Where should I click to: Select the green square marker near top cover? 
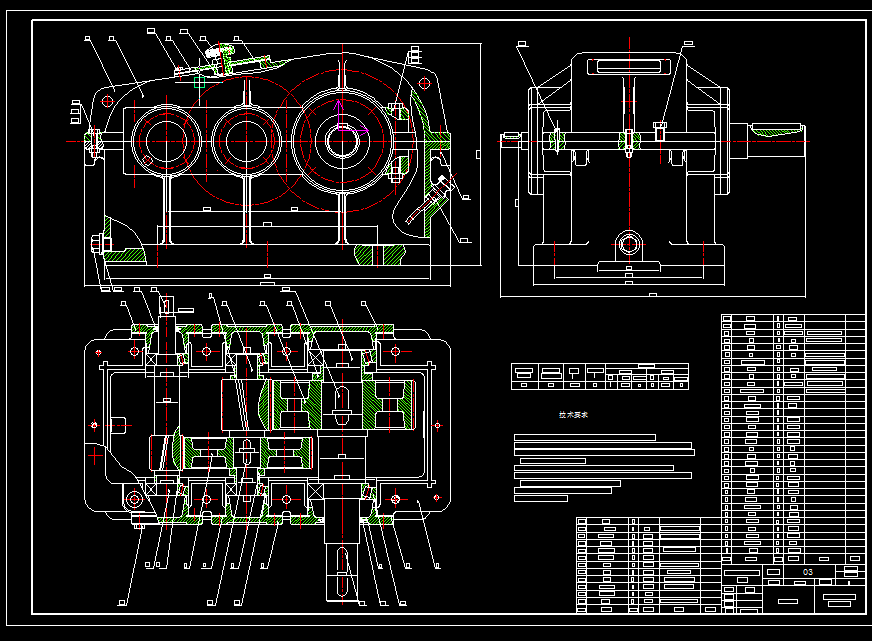200,83
